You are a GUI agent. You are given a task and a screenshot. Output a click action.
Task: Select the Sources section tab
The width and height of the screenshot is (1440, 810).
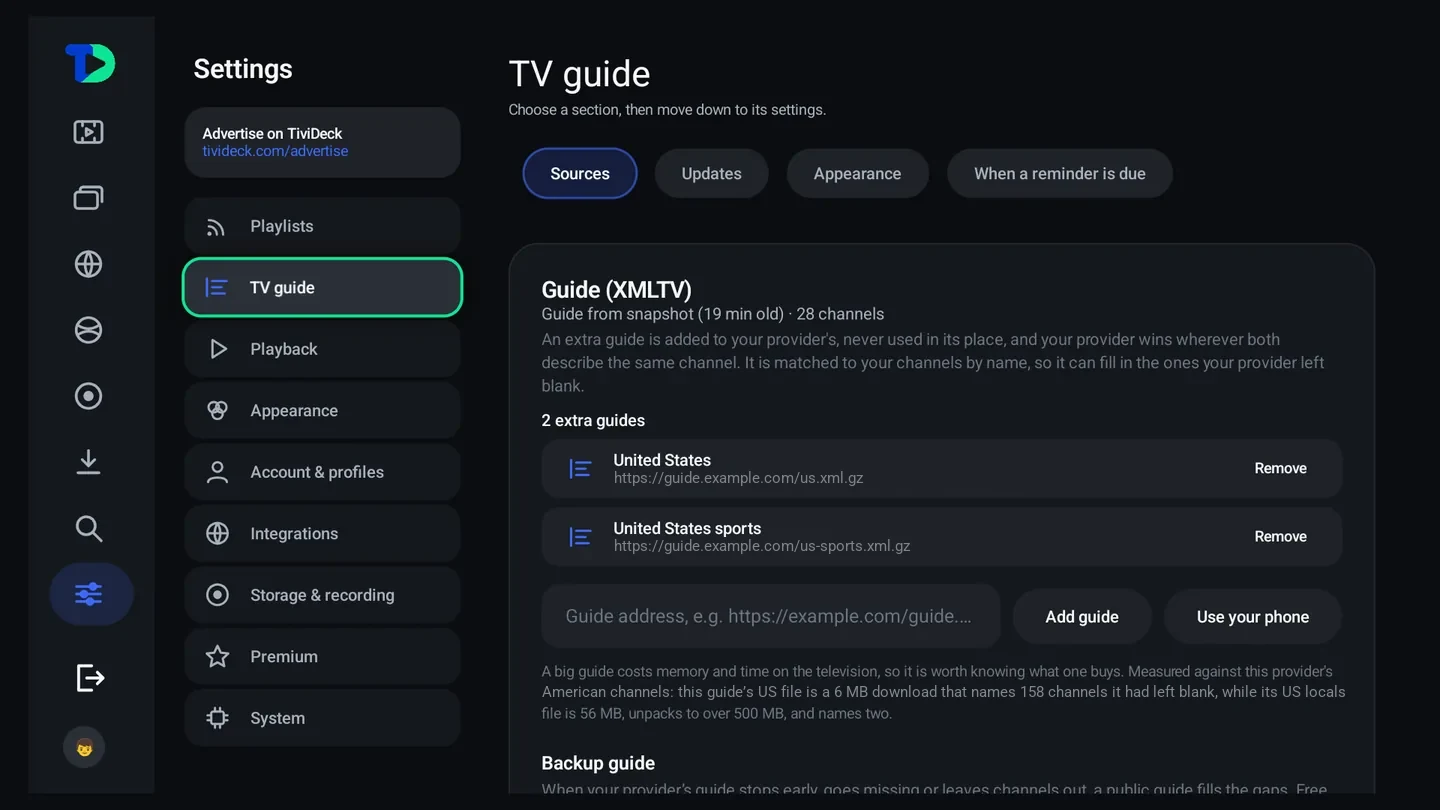click(580, 174)
